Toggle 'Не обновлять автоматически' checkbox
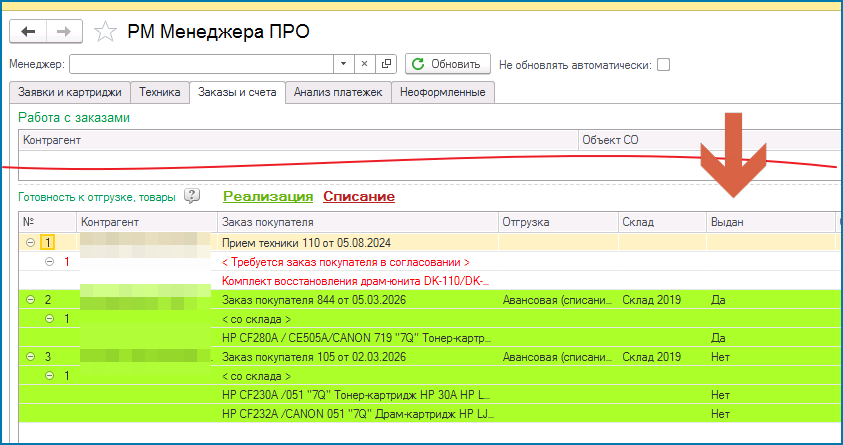The height and width of the screenshot is (445, 843). click(664, 65)
